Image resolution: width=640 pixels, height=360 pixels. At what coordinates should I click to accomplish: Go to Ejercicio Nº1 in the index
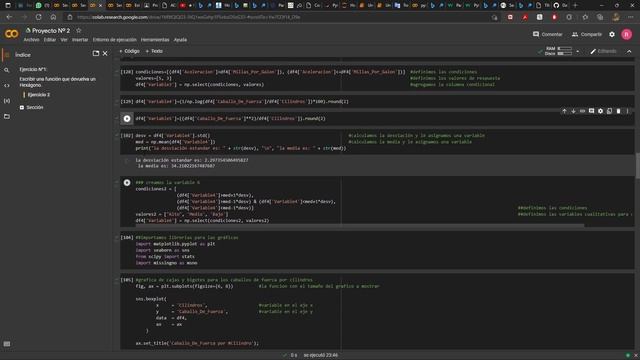(33, 69)
